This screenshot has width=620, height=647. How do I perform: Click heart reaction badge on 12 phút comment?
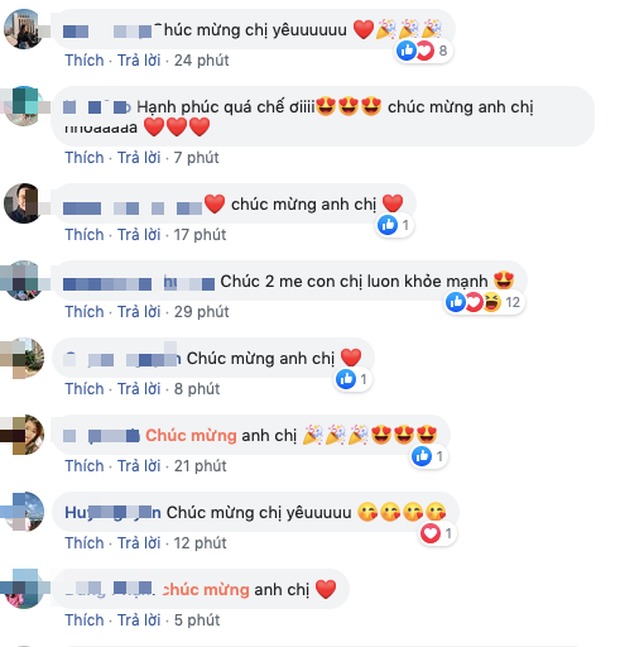click(430, 534)
